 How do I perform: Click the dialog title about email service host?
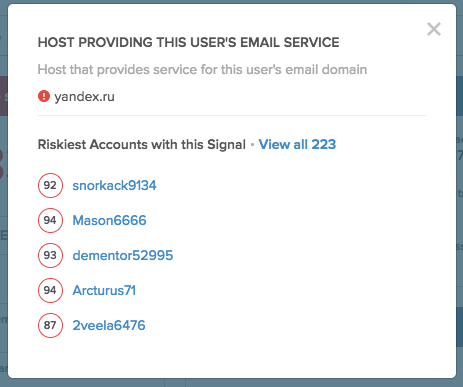point(188,42)
